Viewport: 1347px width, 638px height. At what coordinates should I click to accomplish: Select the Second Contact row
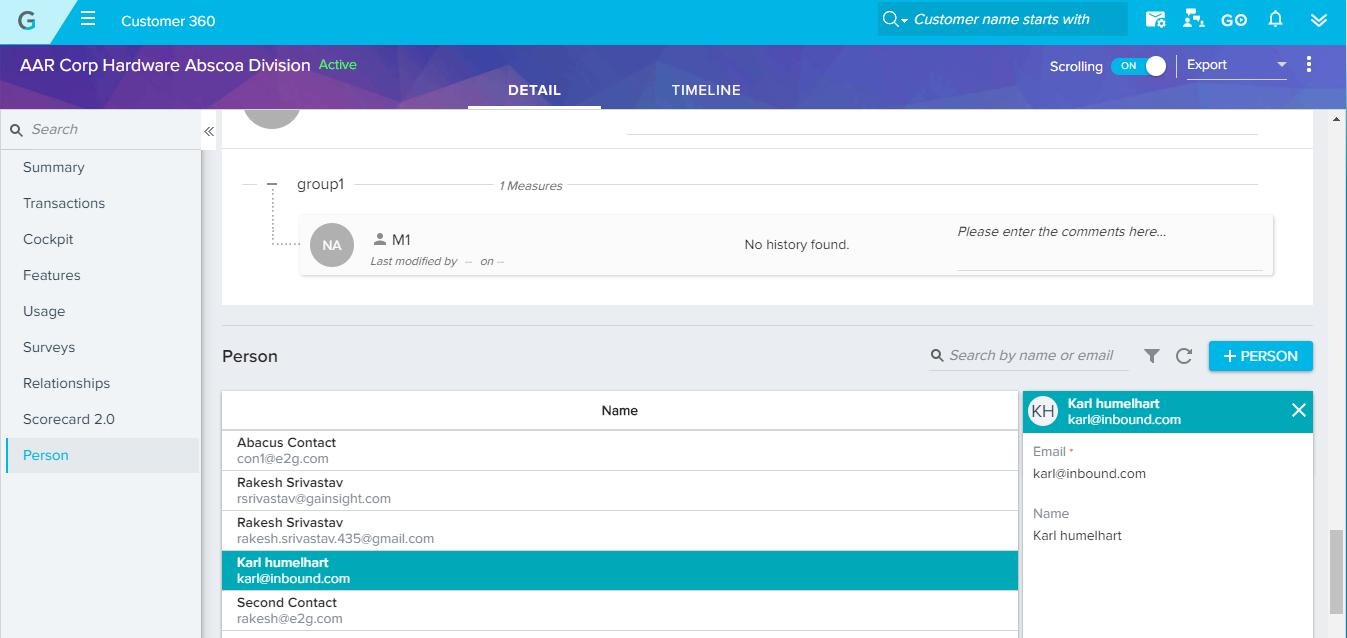(x=620, y=610)
